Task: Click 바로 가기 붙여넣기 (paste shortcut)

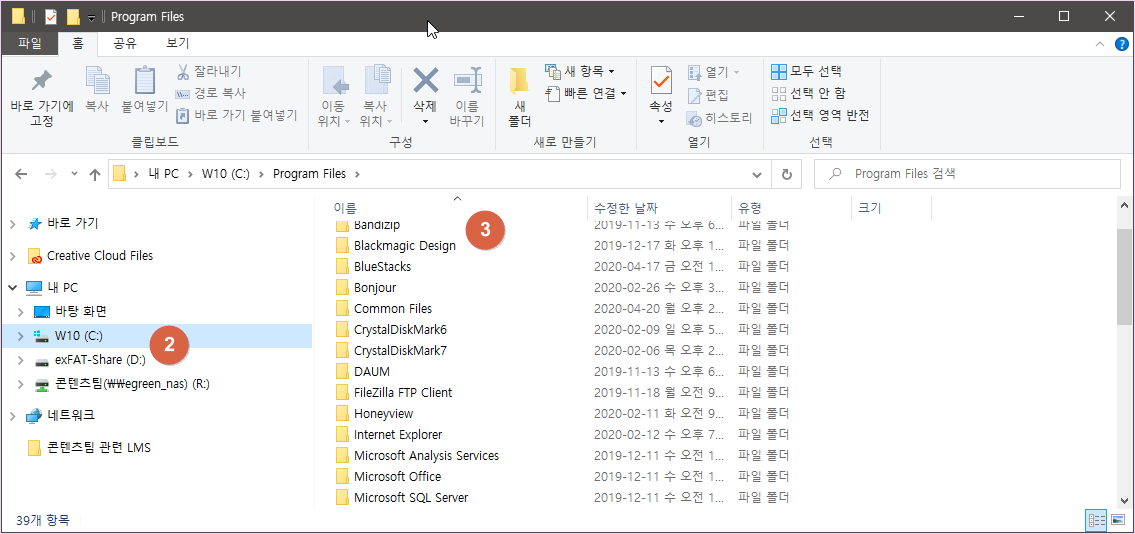Action: (237, 115)
